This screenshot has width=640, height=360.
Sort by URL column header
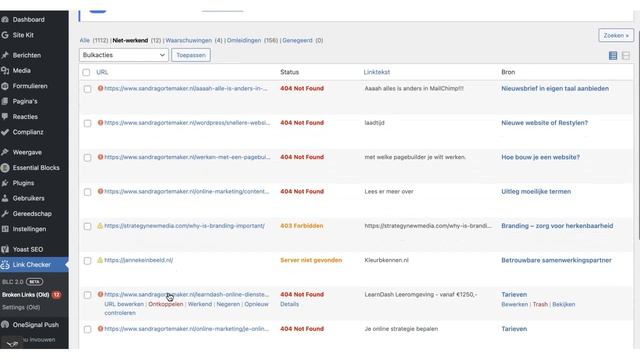pos(102,72)
